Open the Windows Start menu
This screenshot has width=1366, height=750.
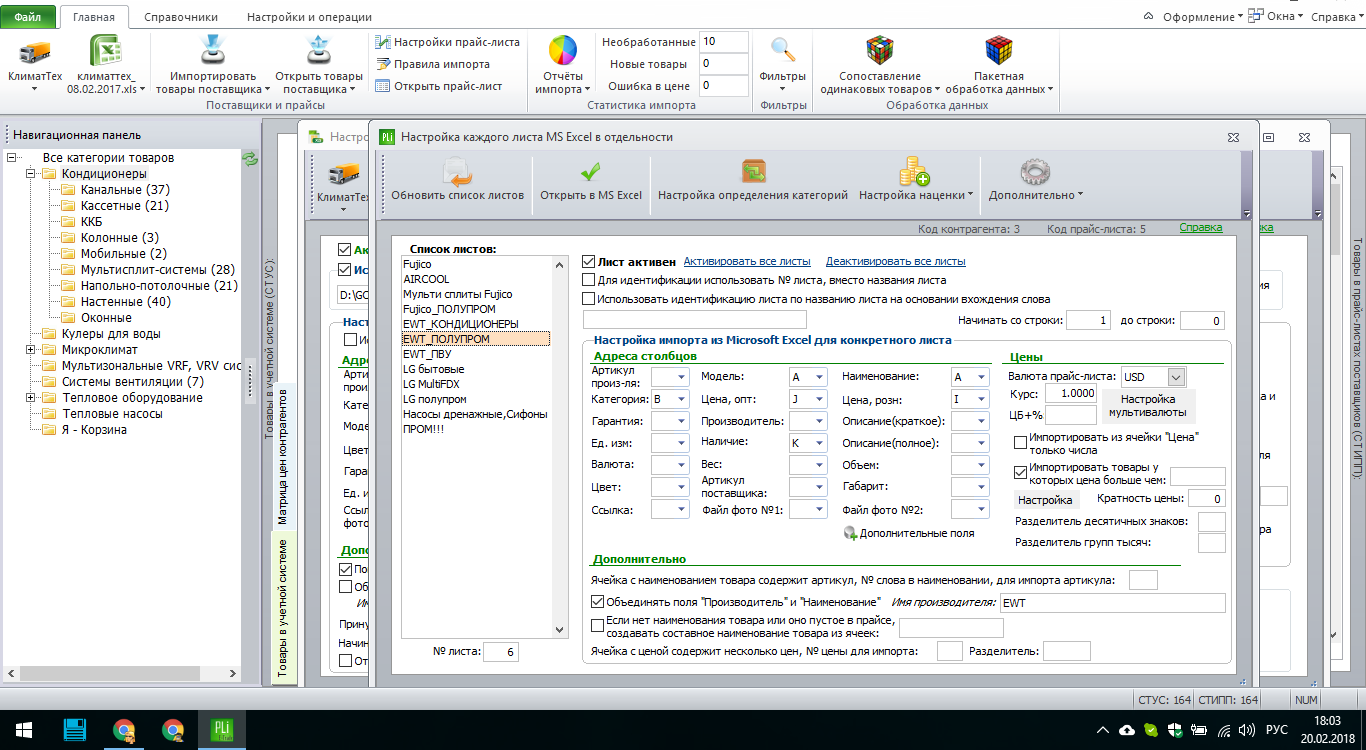[x=22, y=729]
